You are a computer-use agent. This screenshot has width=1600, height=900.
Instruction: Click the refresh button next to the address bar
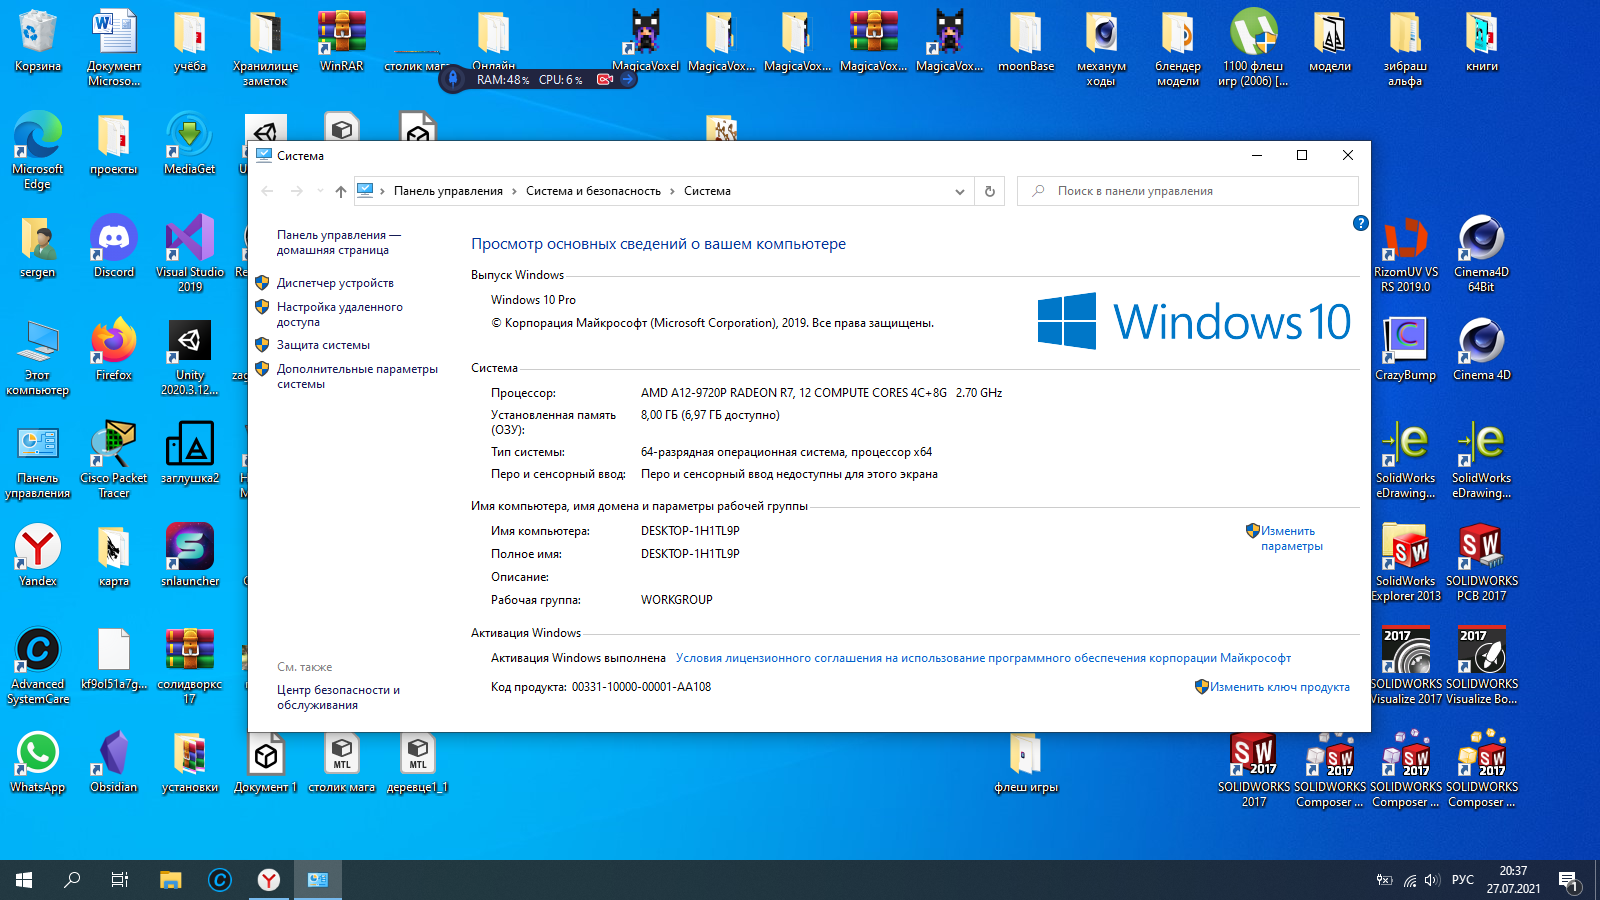(x=989, y=191)
